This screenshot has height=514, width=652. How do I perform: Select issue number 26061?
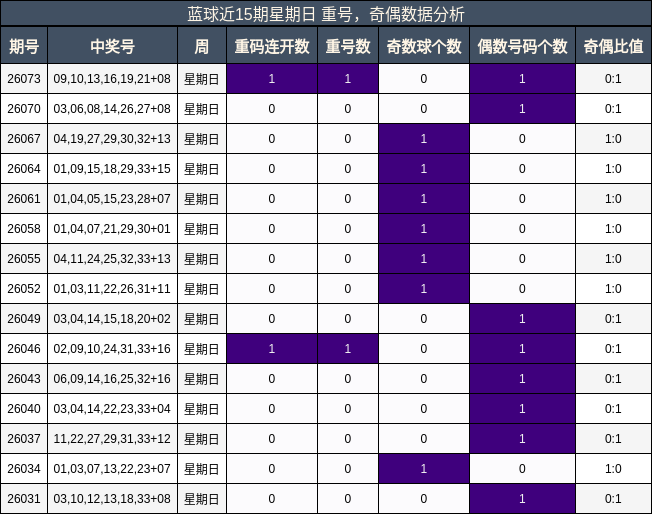pyautogui.click(x=24, y=198)
